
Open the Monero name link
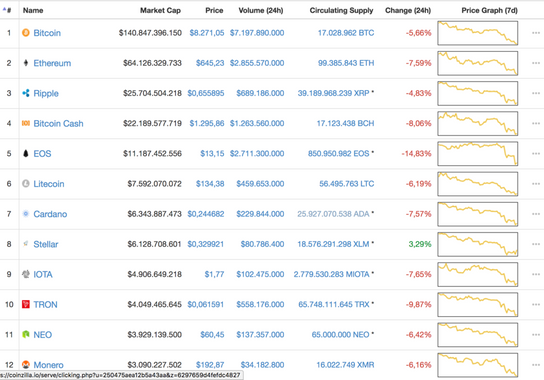click(x=48, y=365)
